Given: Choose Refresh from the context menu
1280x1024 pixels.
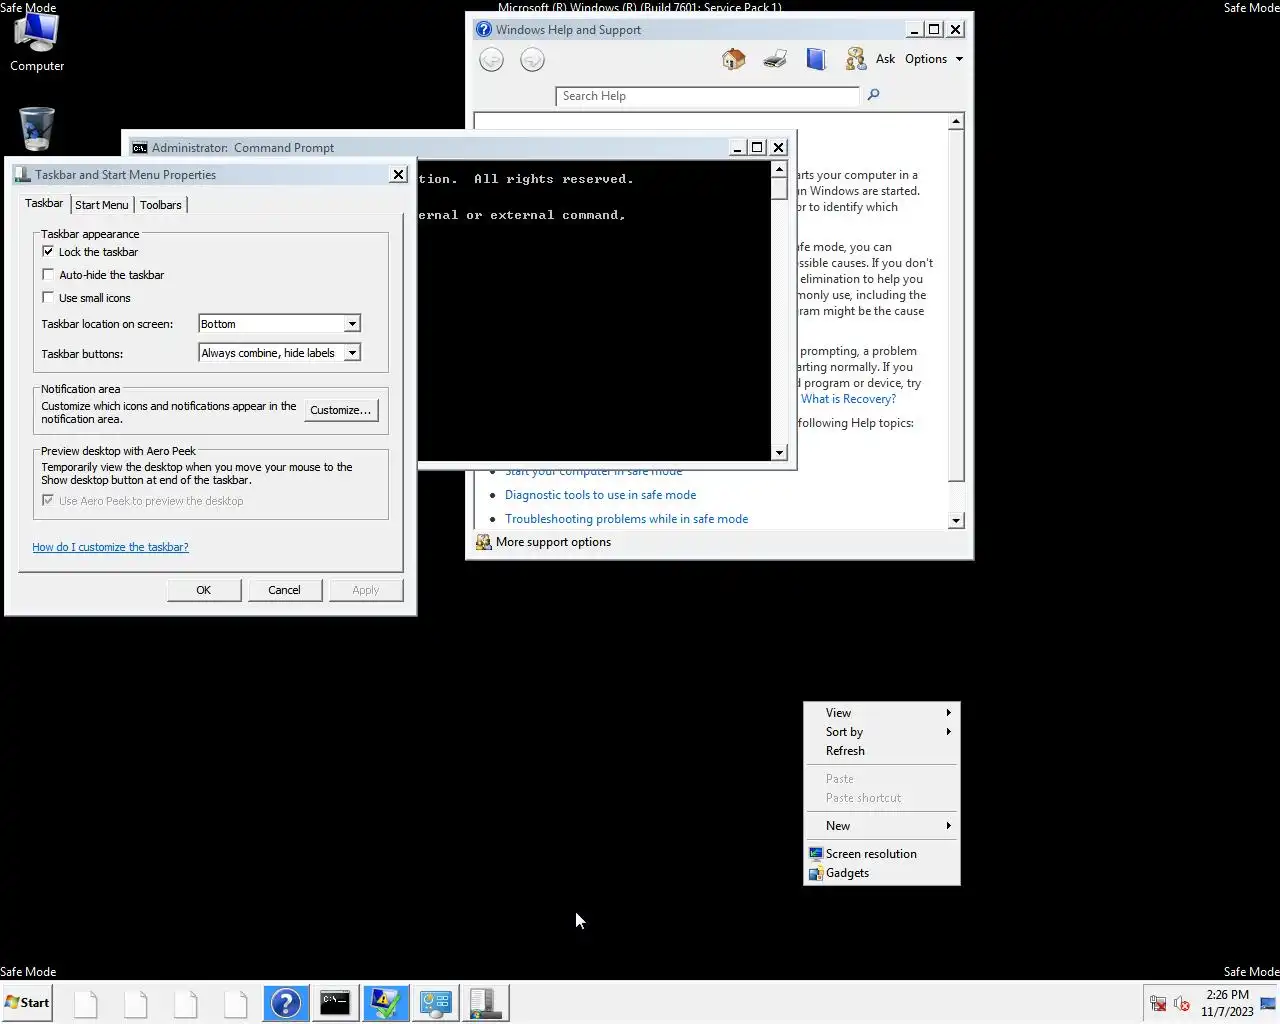Looking at the screenshot, I should click(881, 751).
